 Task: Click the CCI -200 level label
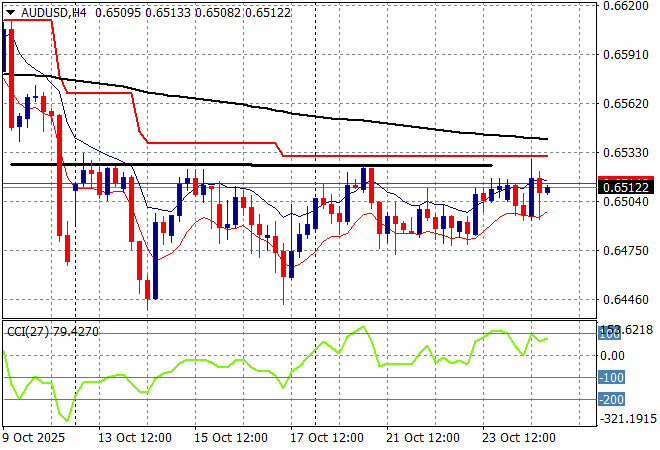612,399
